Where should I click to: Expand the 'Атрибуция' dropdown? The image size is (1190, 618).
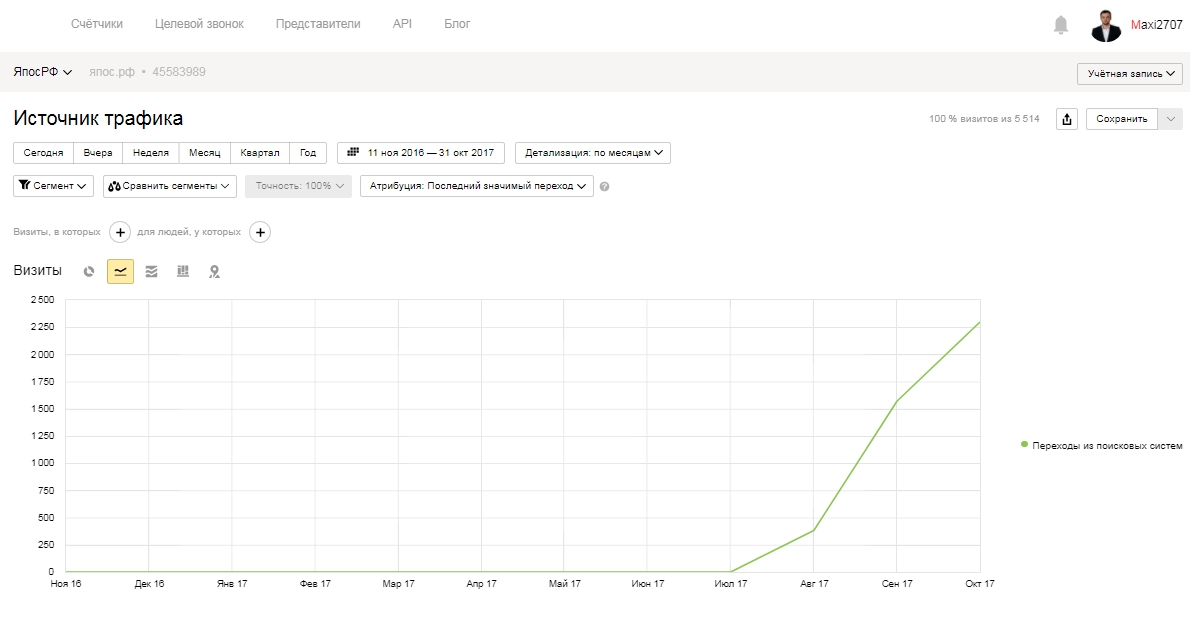pyautogui.click(x=477, y=186)
